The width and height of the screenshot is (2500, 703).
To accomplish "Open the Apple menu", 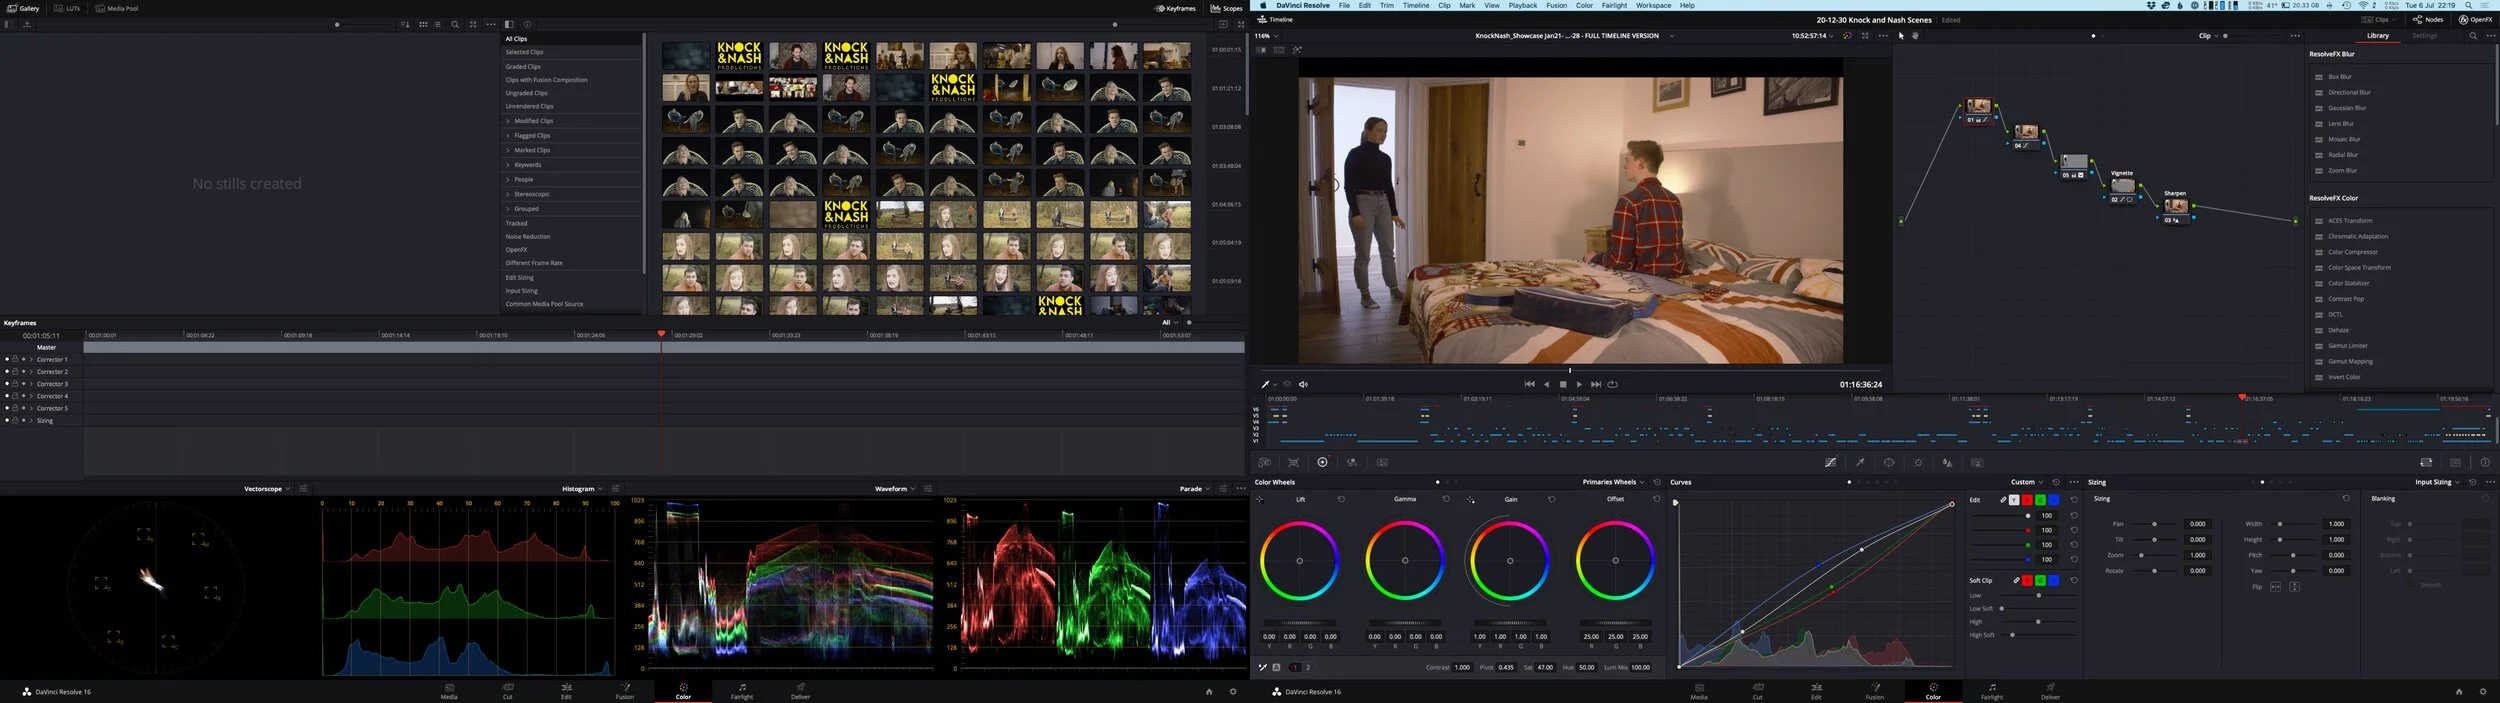I will click(1263, 5).
